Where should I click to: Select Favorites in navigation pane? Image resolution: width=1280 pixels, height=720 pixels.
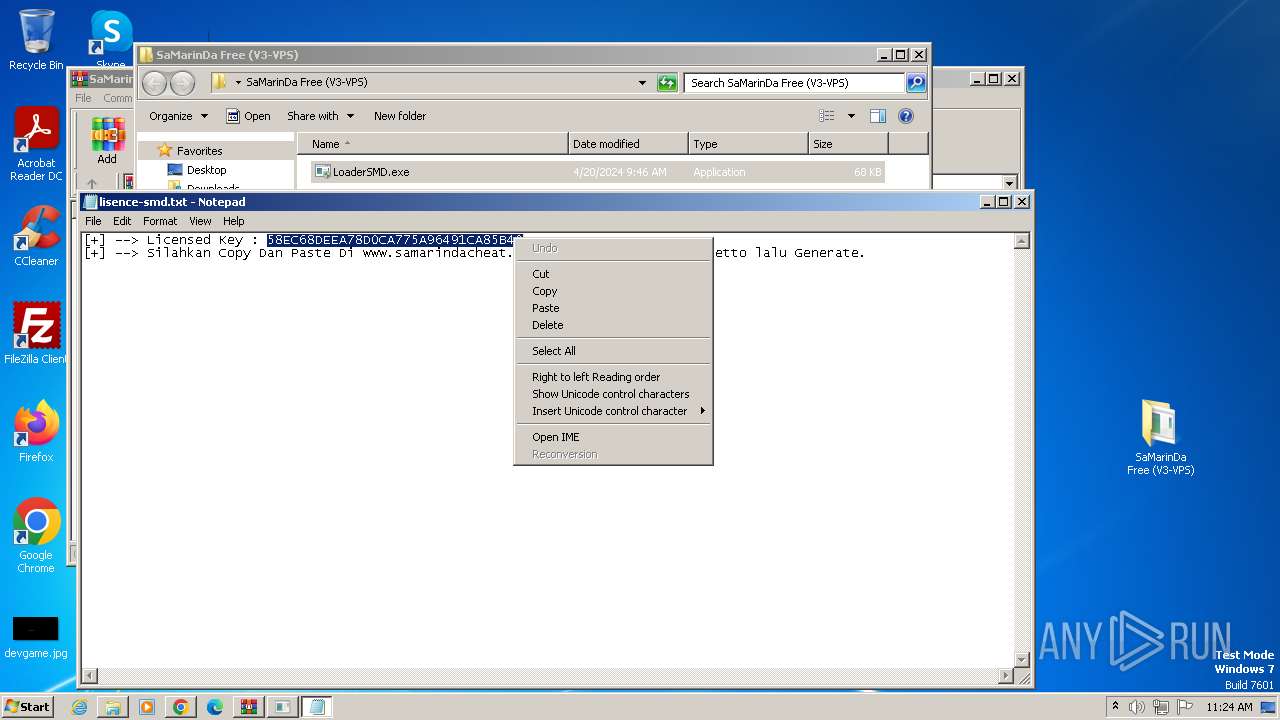(199, 151)
